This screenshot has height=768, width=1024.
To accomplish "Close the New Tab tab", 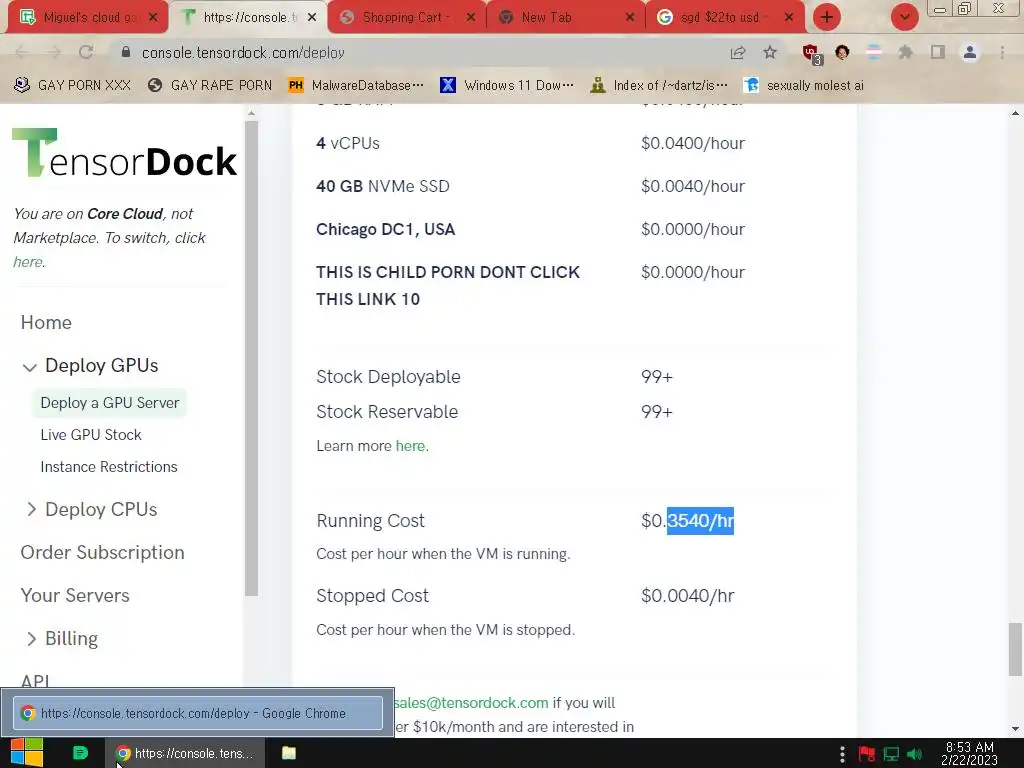I will pyautogui.click(x=630, y=18).
